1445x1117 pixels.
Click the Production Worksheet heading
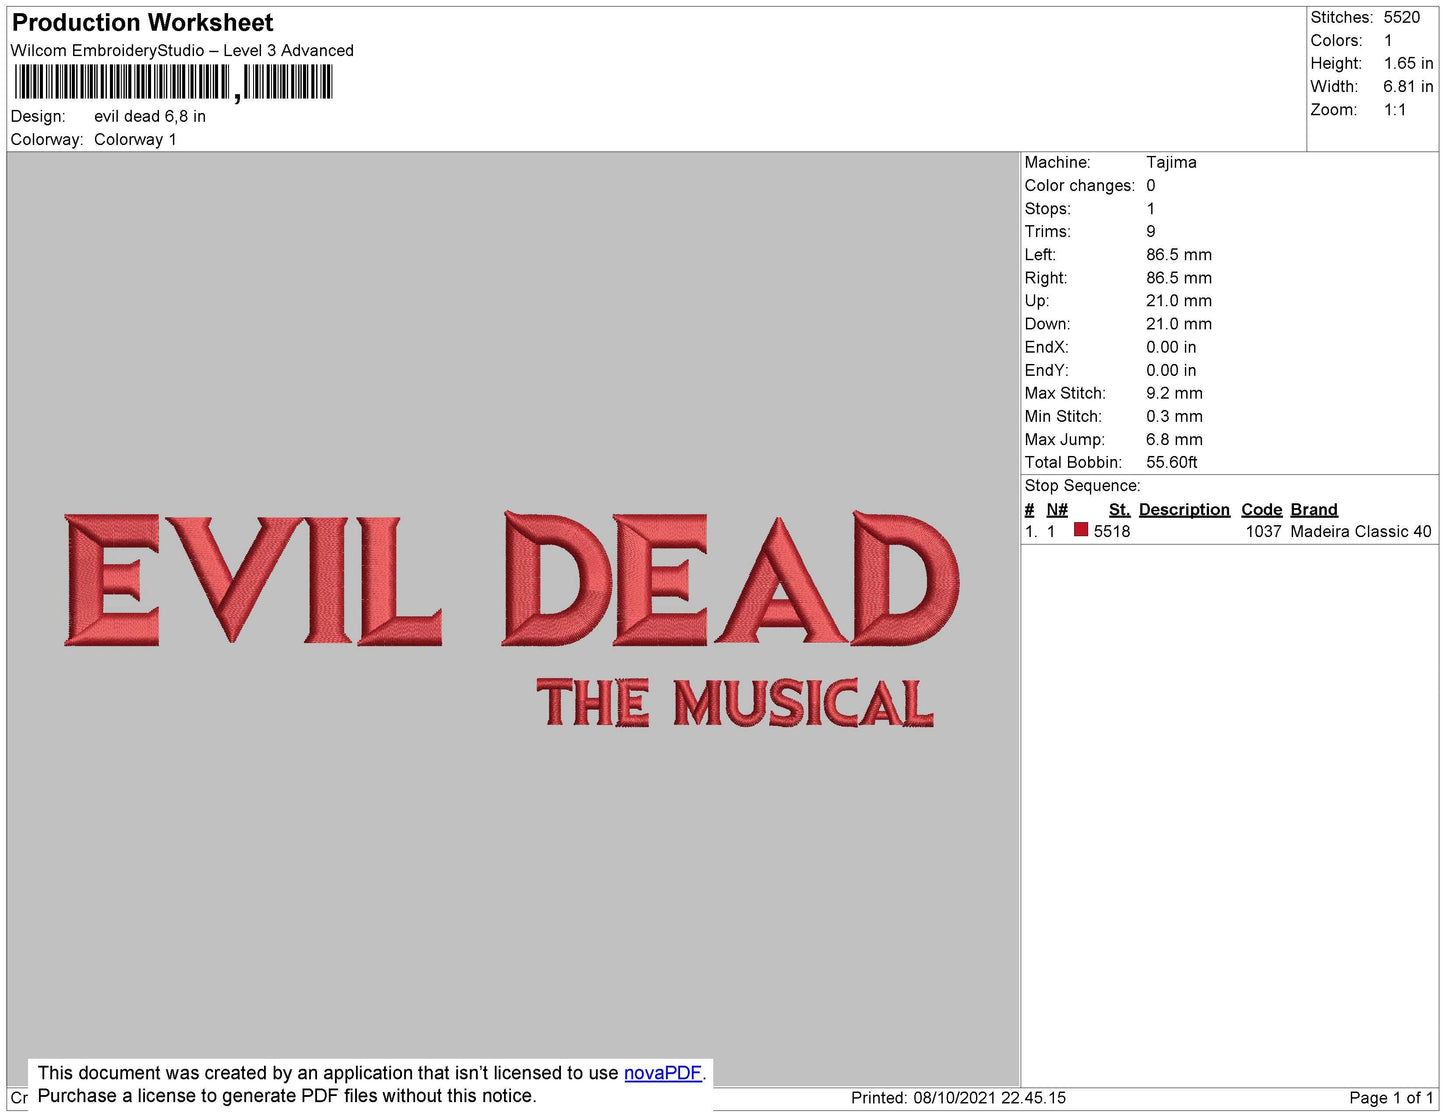click(x=142, y=23)
